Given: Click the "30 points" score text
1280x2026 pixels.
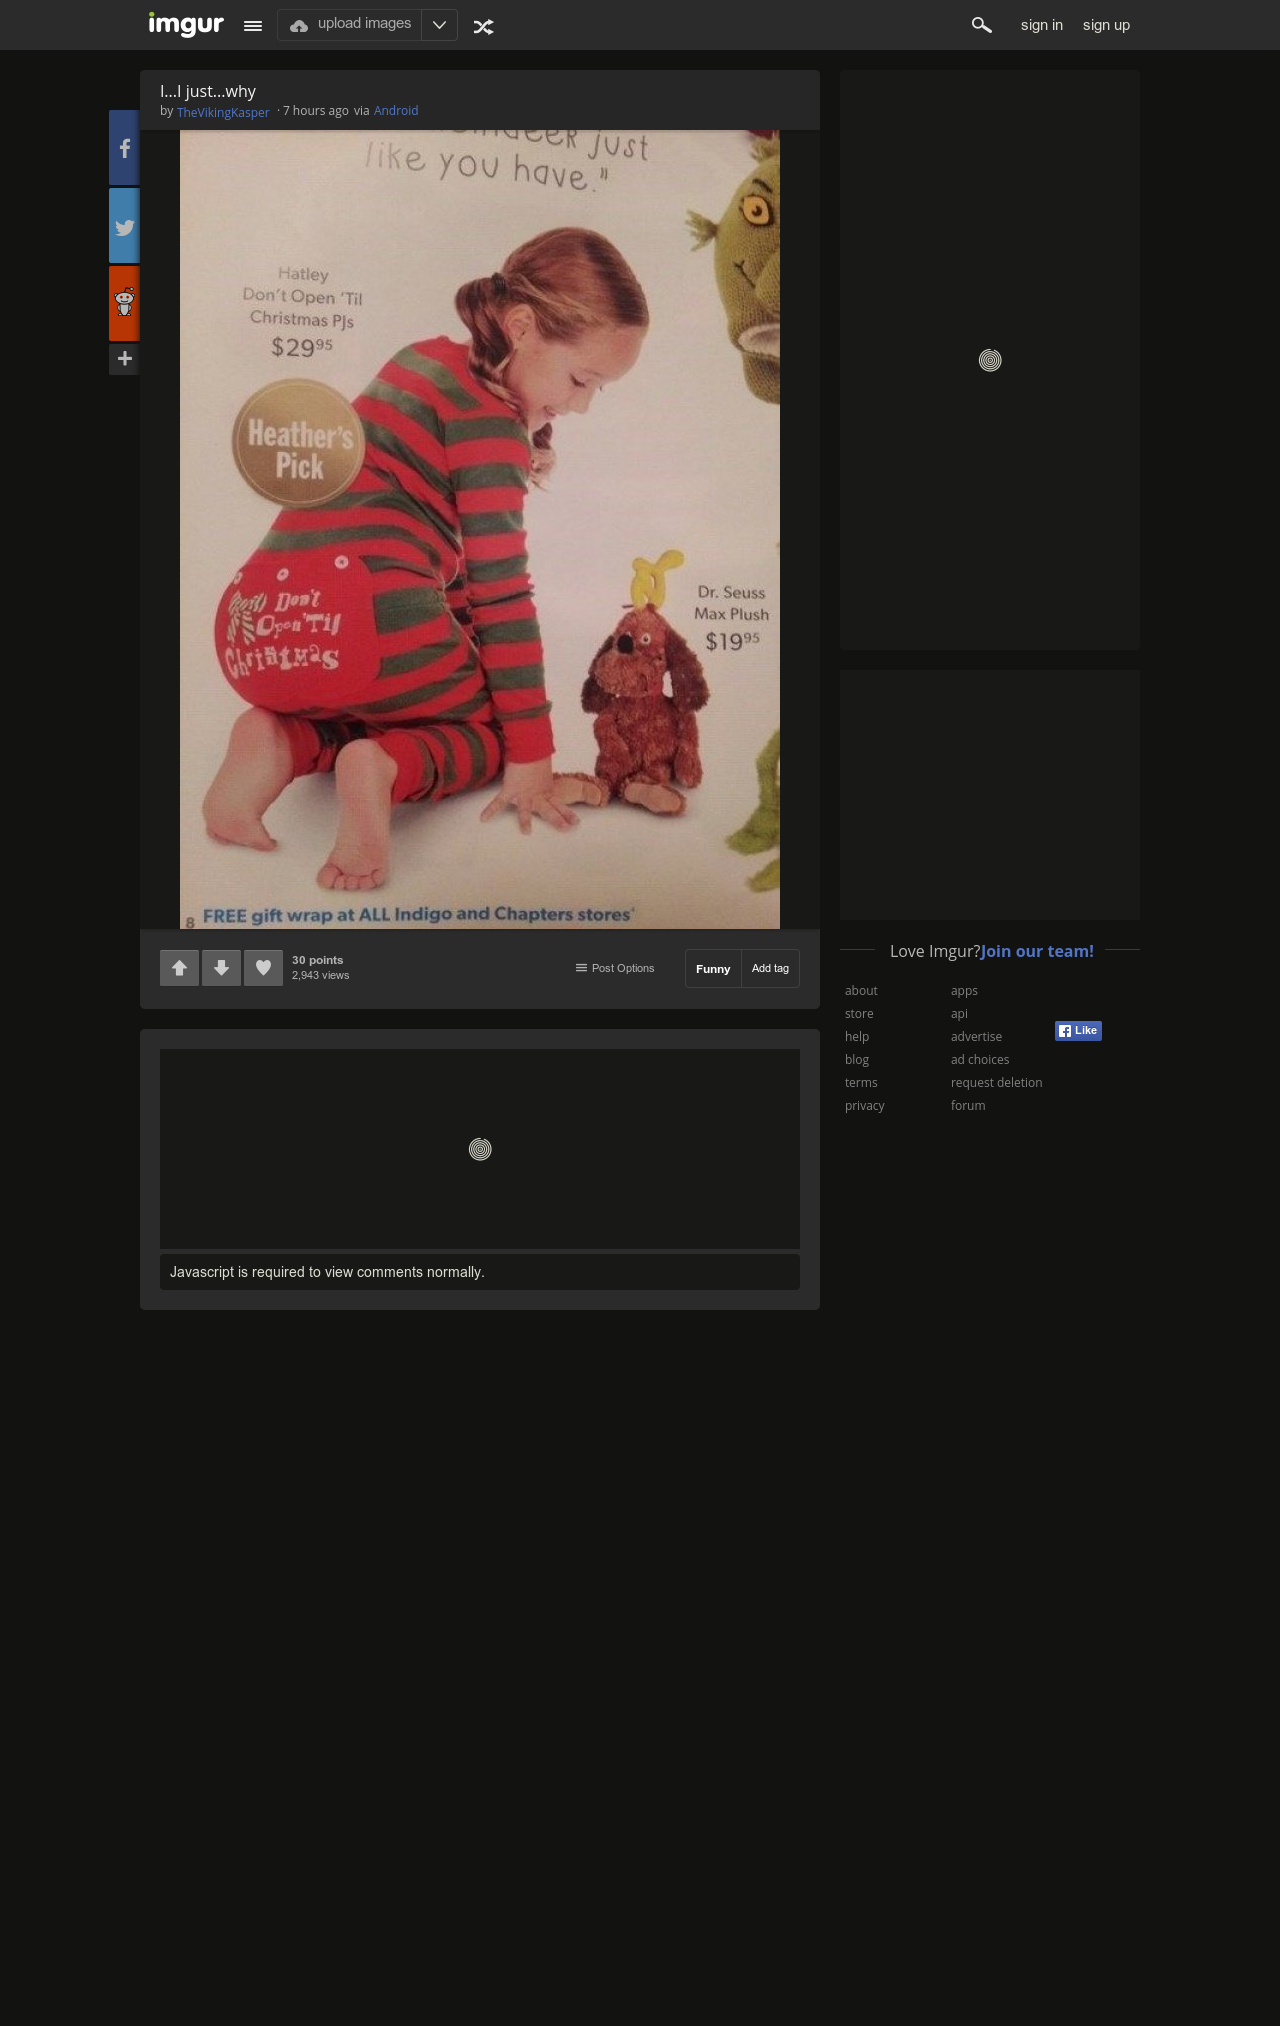Looking at the screenshot, I should [317, 960].
